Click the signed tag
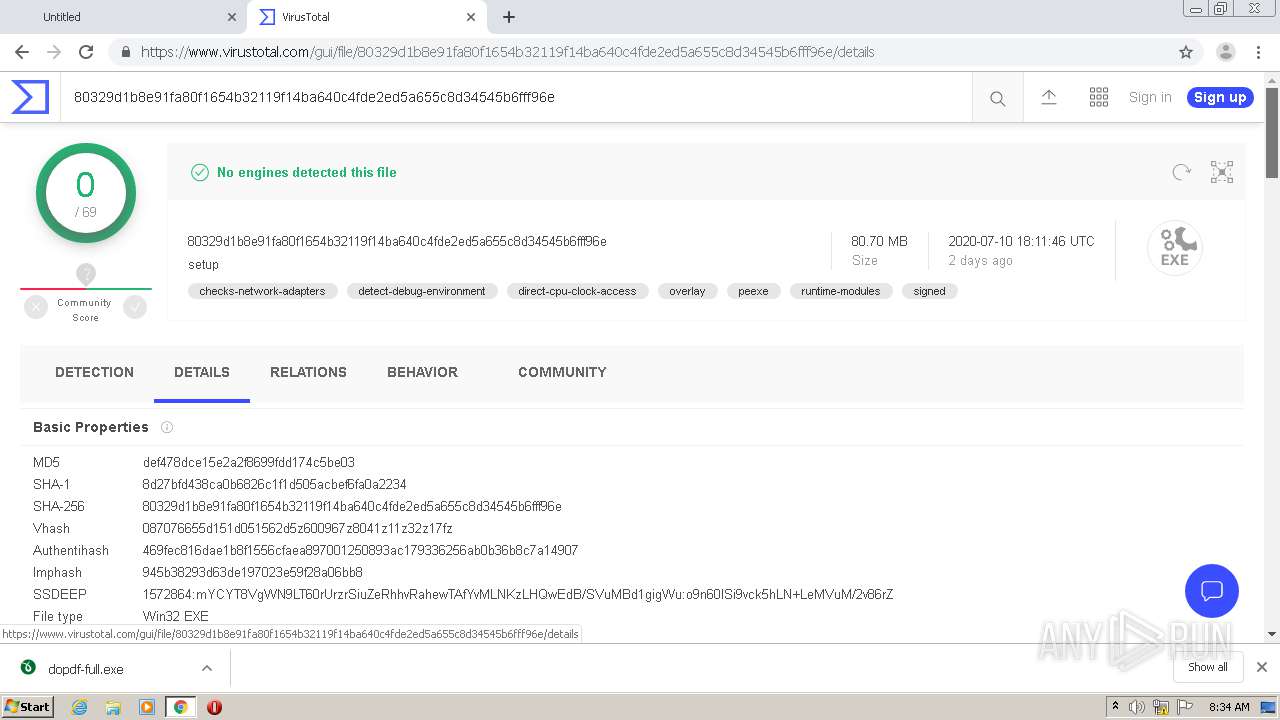 (929, 291)
